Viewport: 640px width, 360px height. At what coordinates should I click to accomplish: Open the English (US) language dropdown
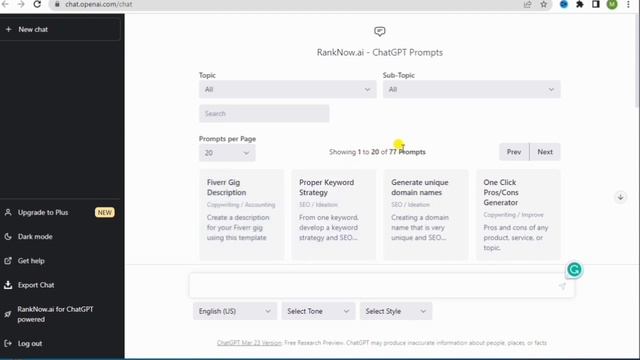tap(235, 311)
